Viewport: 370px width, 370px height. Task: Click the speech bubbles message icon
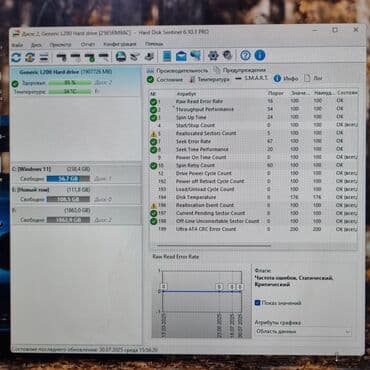coord(196,56)
